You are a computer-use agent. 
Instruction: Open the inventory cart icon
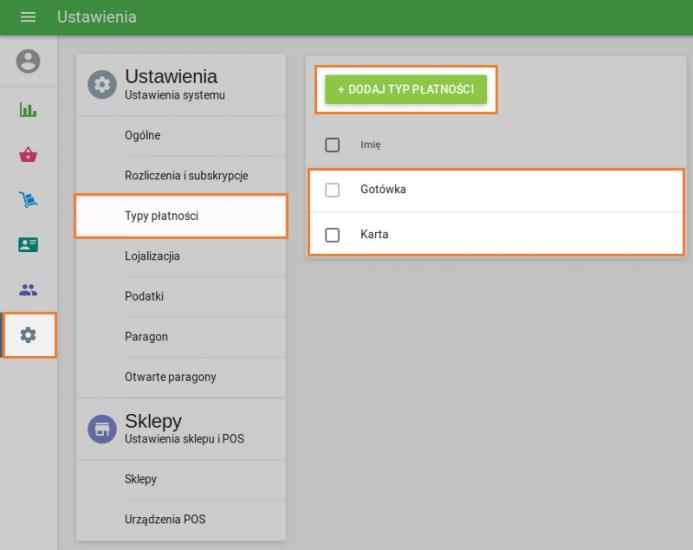(28, 197)
